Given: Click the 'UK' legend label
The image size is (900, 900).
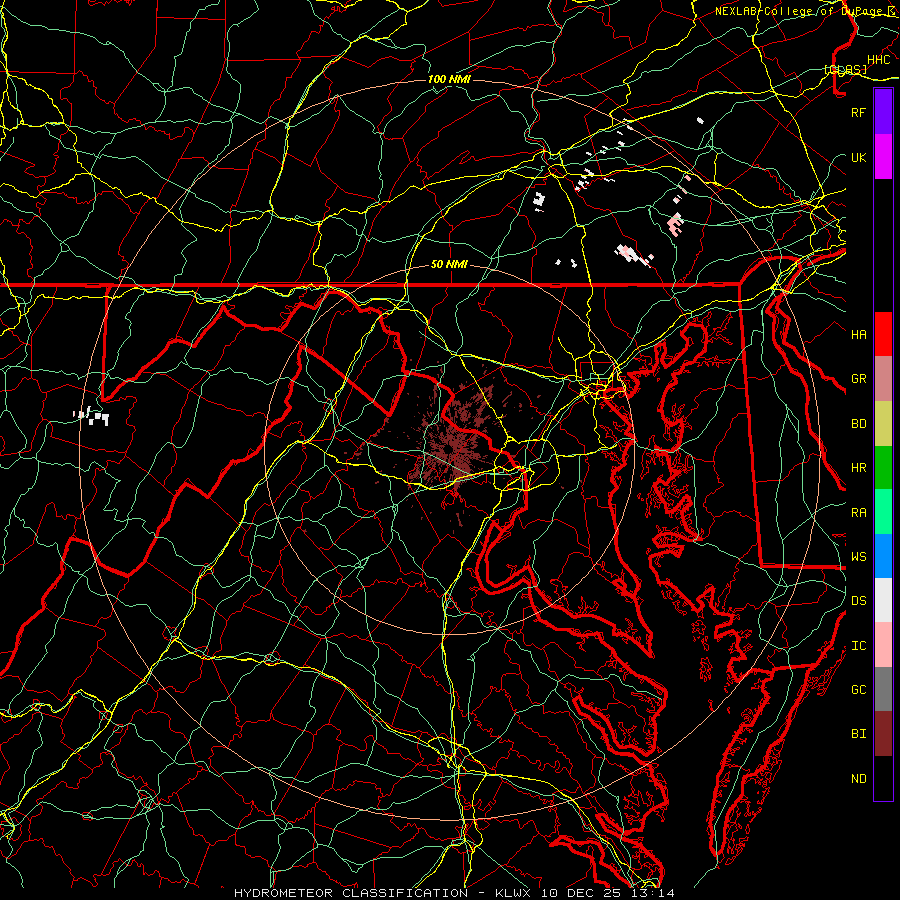Looking at the screenshot, I should (x=858, y=157).
